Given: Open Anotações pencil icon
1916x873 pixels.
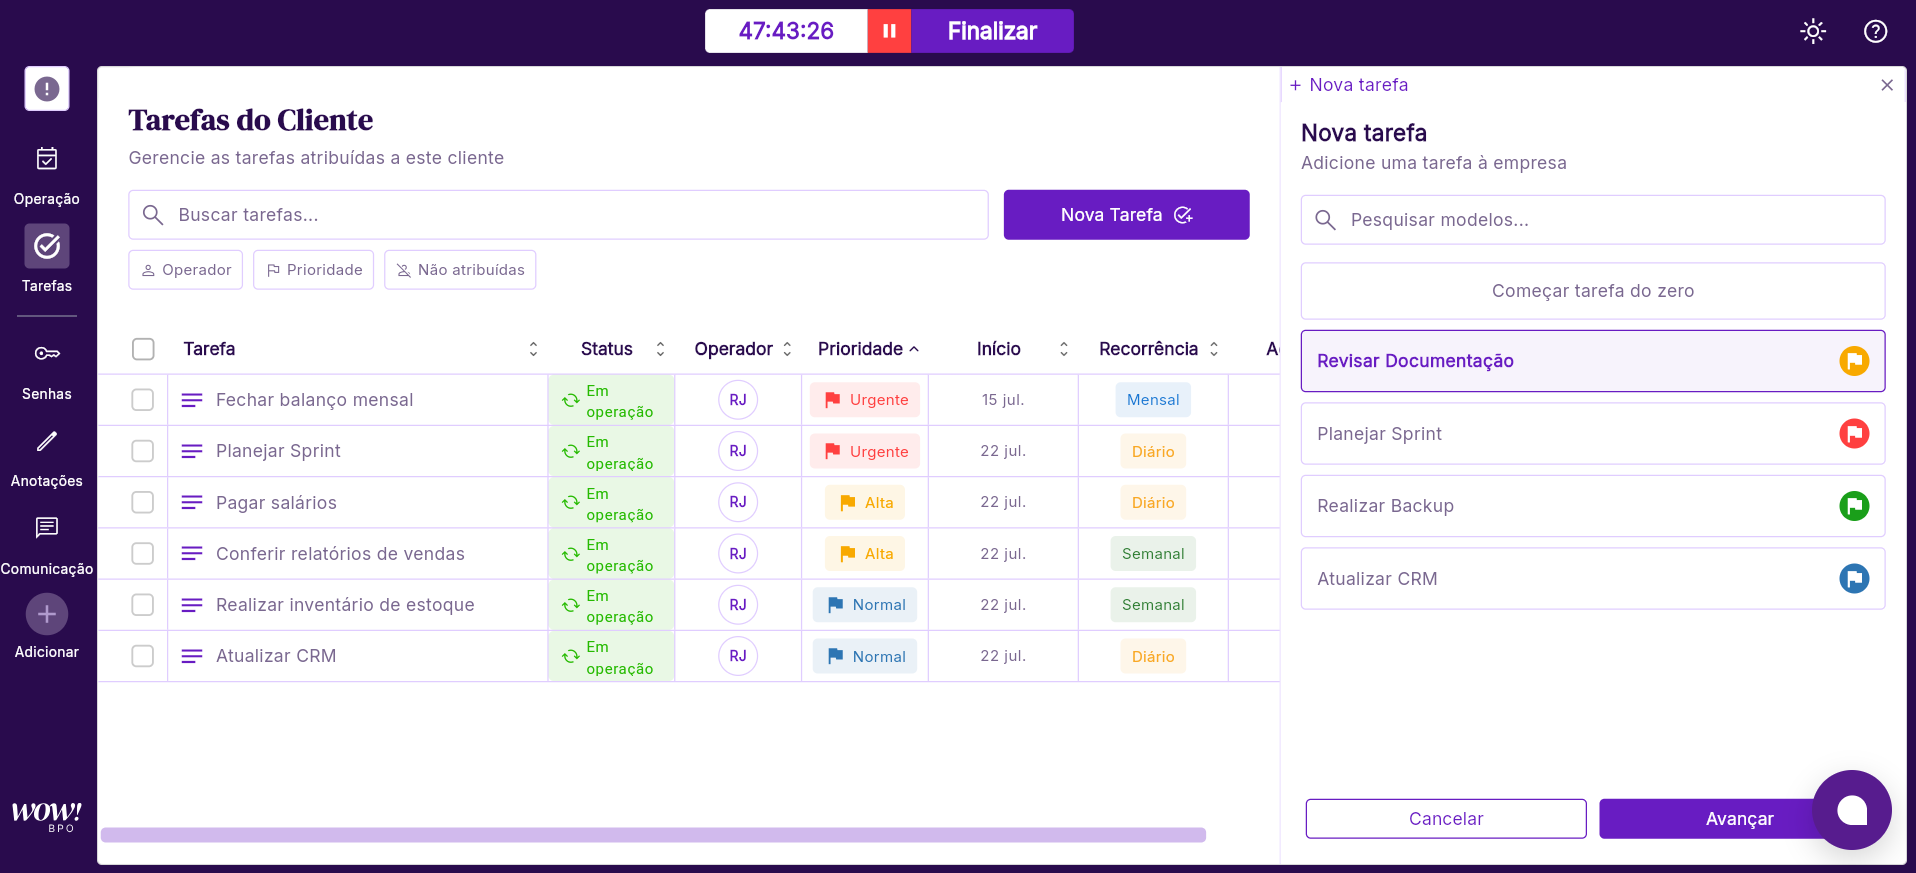Looking at the screenshot, I should [x=47, y=441].
